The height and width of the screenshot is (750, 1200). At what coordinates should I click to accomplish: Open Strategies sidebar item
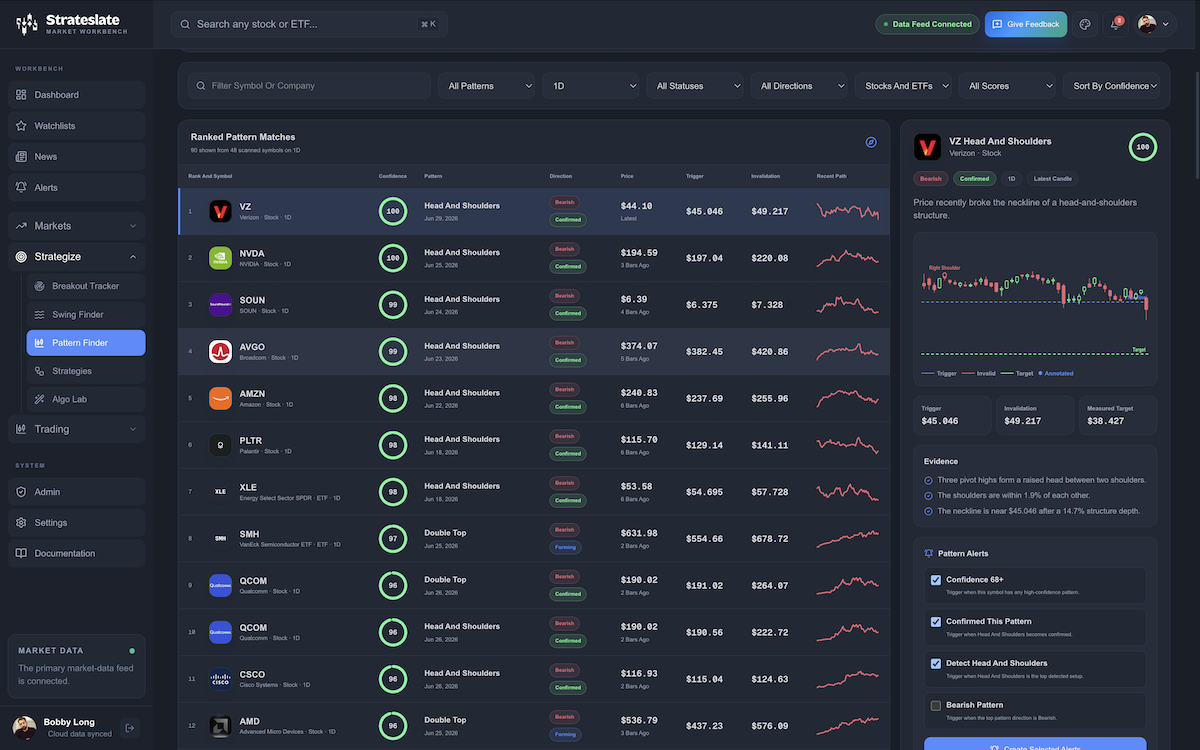click(86, 371)
